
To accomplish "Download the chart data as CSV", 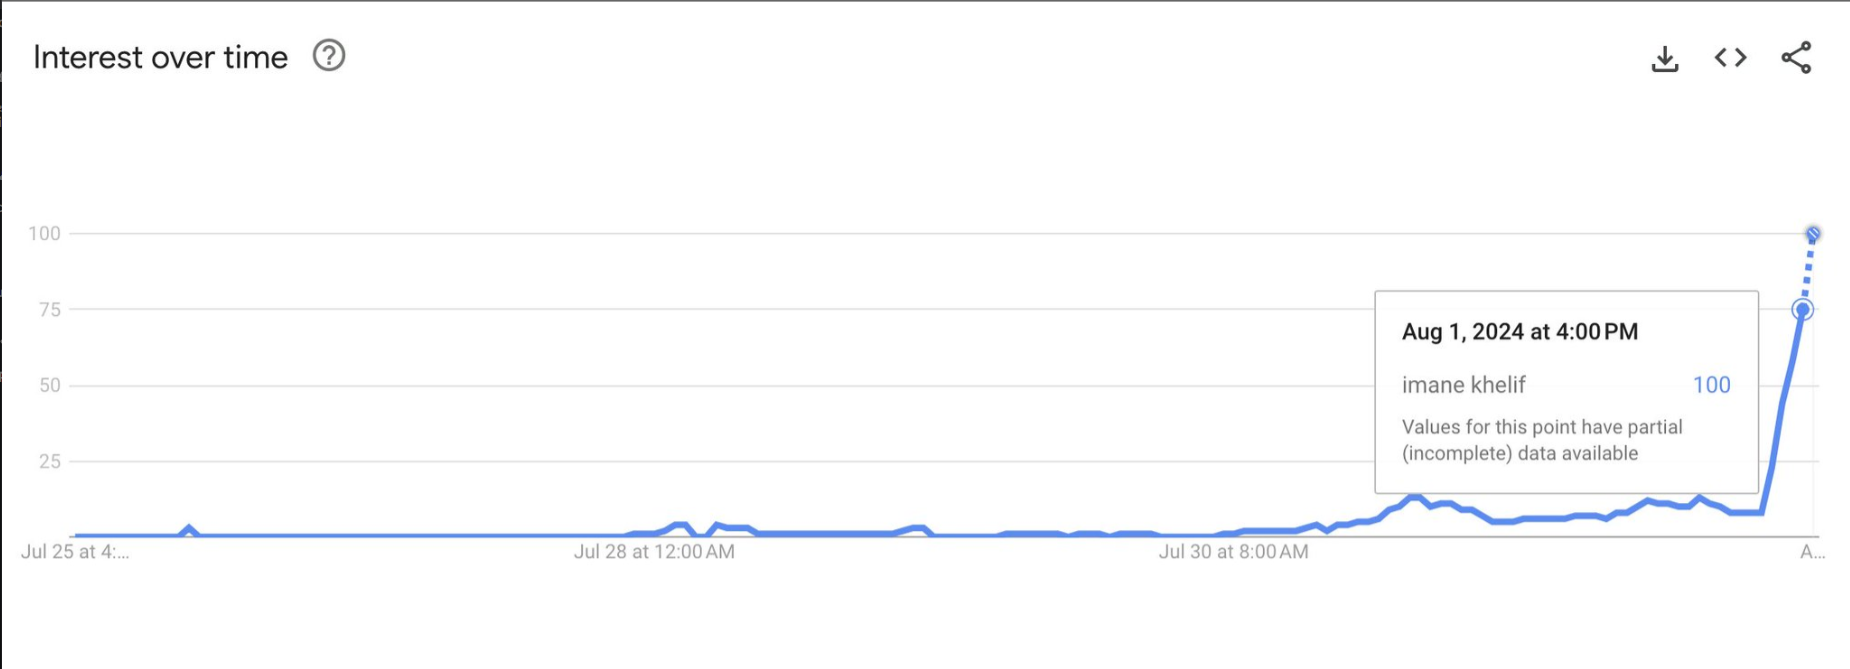I will [x=1665, y=59].
